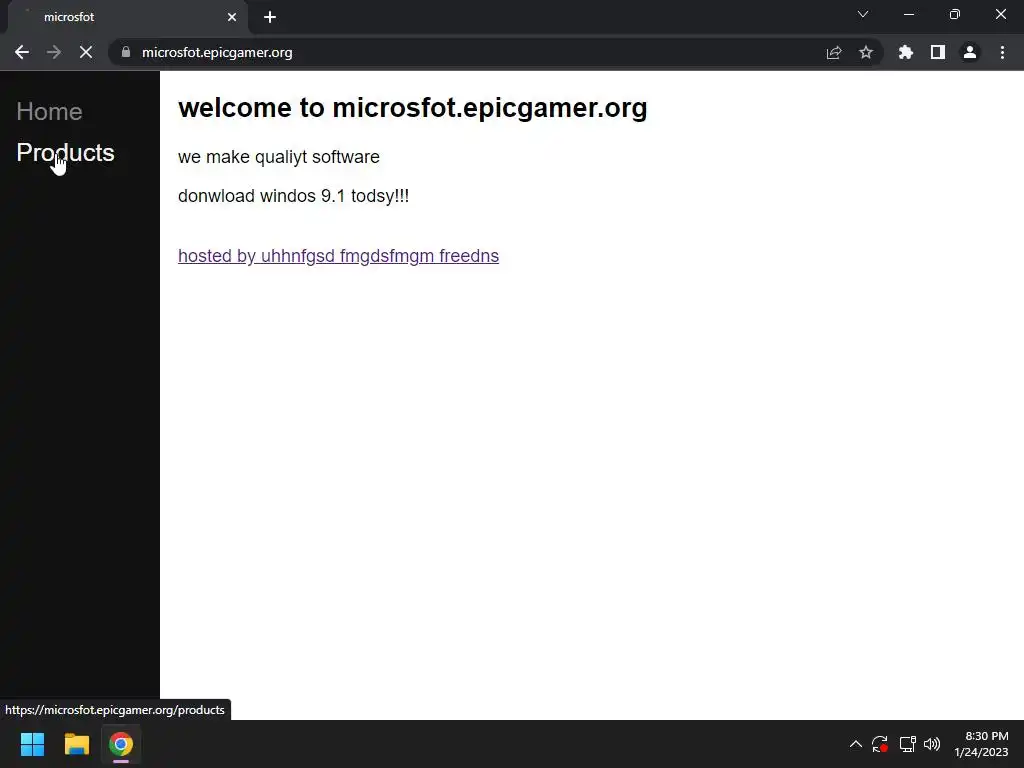Image resolution: width=1024 pixels, height=768 pixels.
Task: Open network settings tray icon
Action: click(907, 744)
